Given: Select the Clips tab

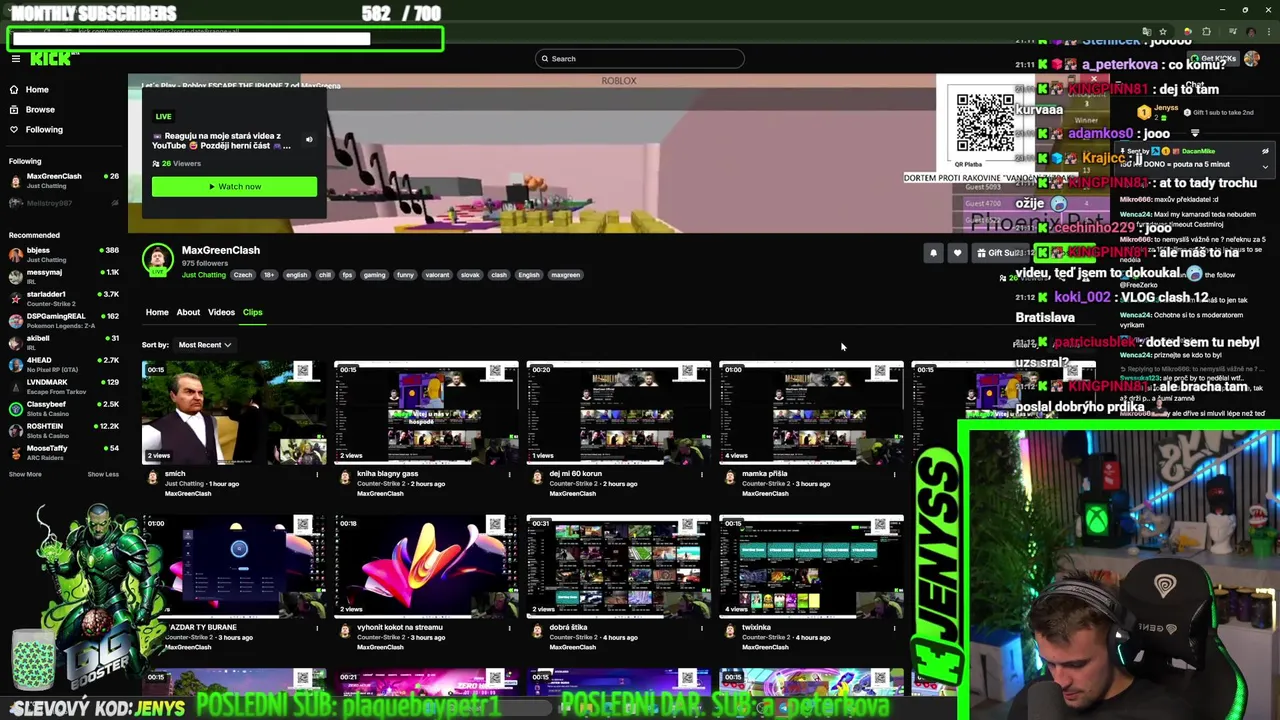Looking at the screenshot, I should [x=252, y=312].
